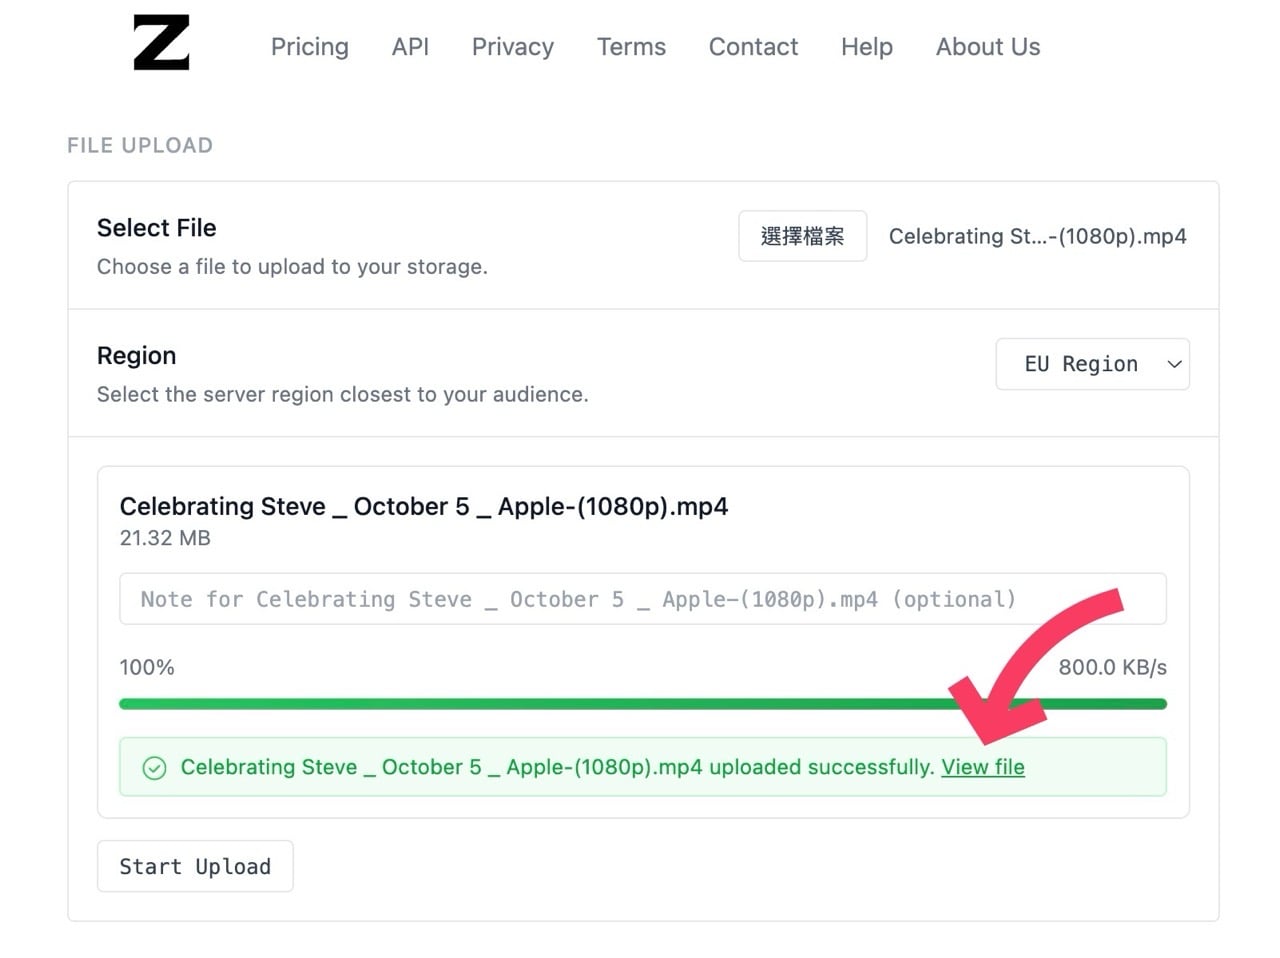Click the truncated selected file name
This screenshot has height=958, width=1280.
tap(1037, 237)
